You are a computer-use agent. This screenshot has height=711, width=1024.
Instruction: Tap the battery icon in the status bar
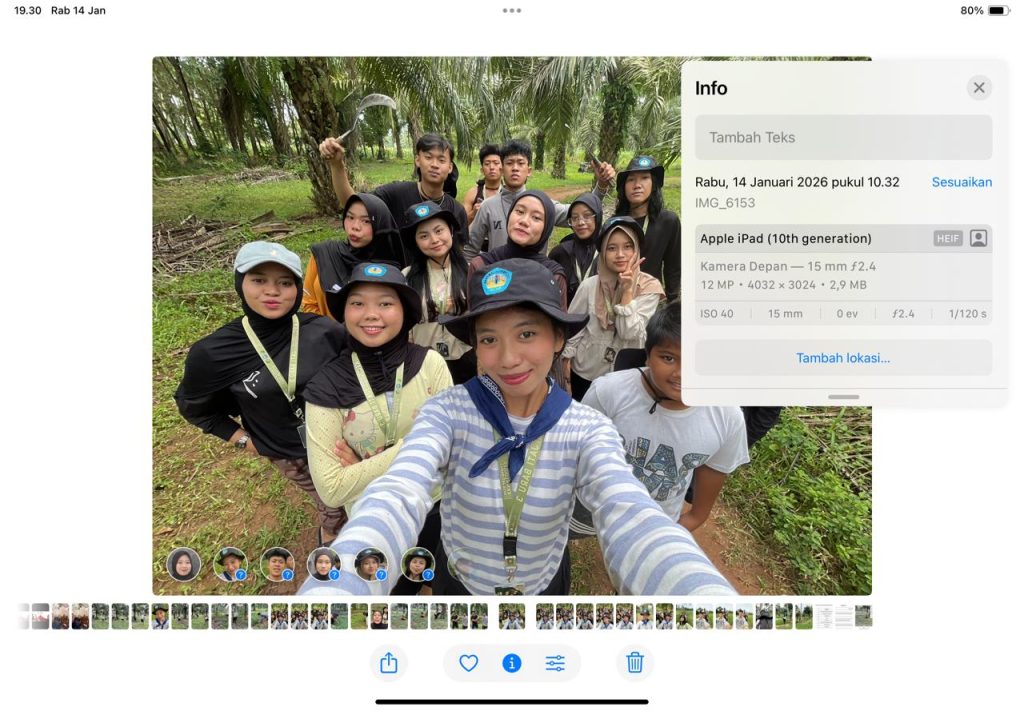click(x=998, y=11)
